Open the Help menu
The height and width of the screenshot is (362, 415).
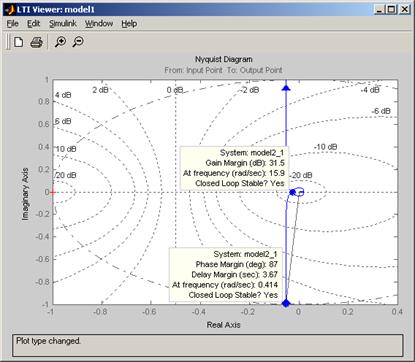[x=129, y=24]
